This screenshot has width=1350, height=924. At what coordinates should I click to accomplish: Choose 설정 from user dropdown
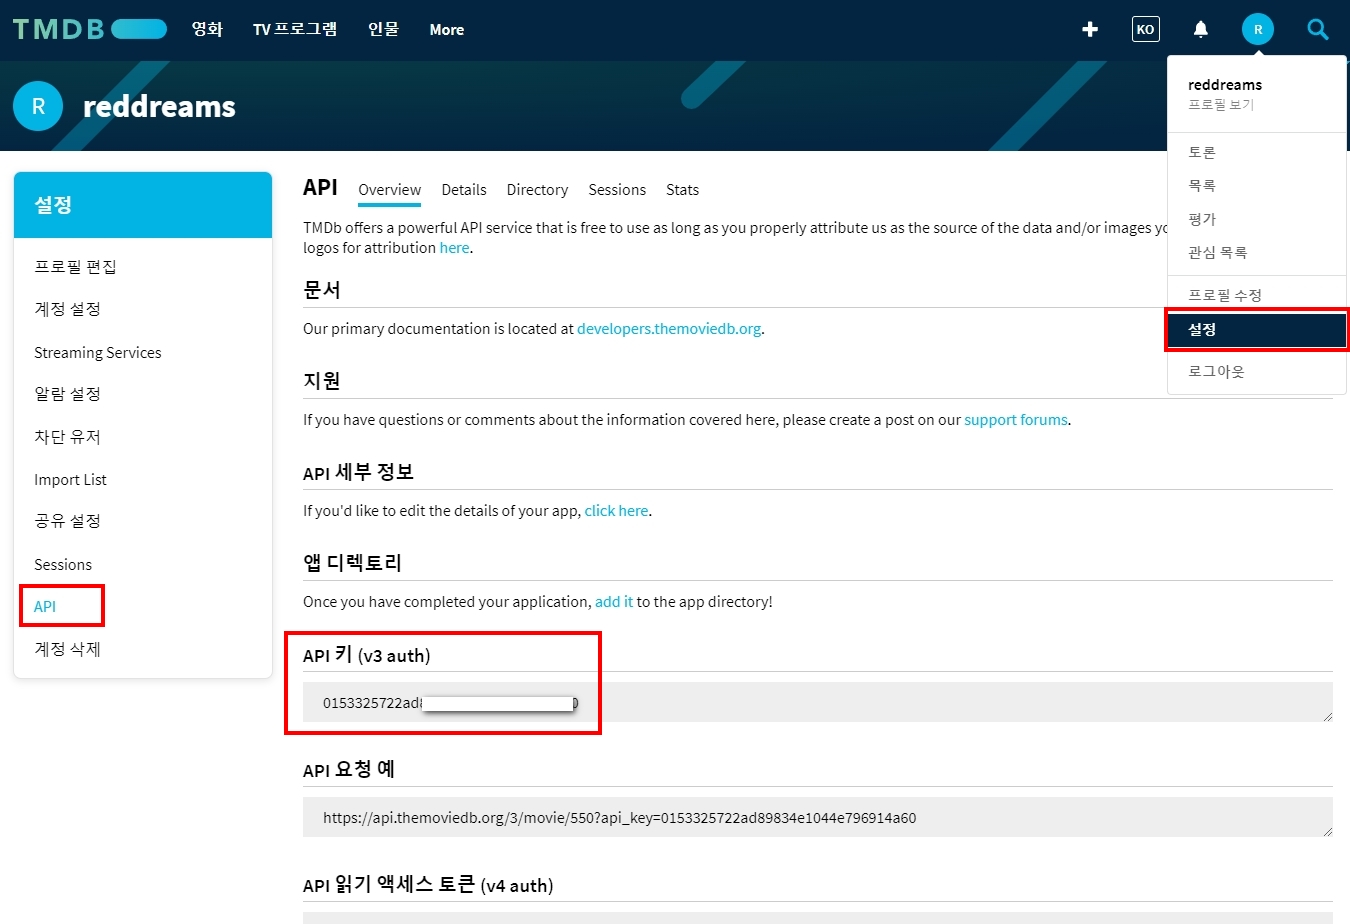[1257, 330]
